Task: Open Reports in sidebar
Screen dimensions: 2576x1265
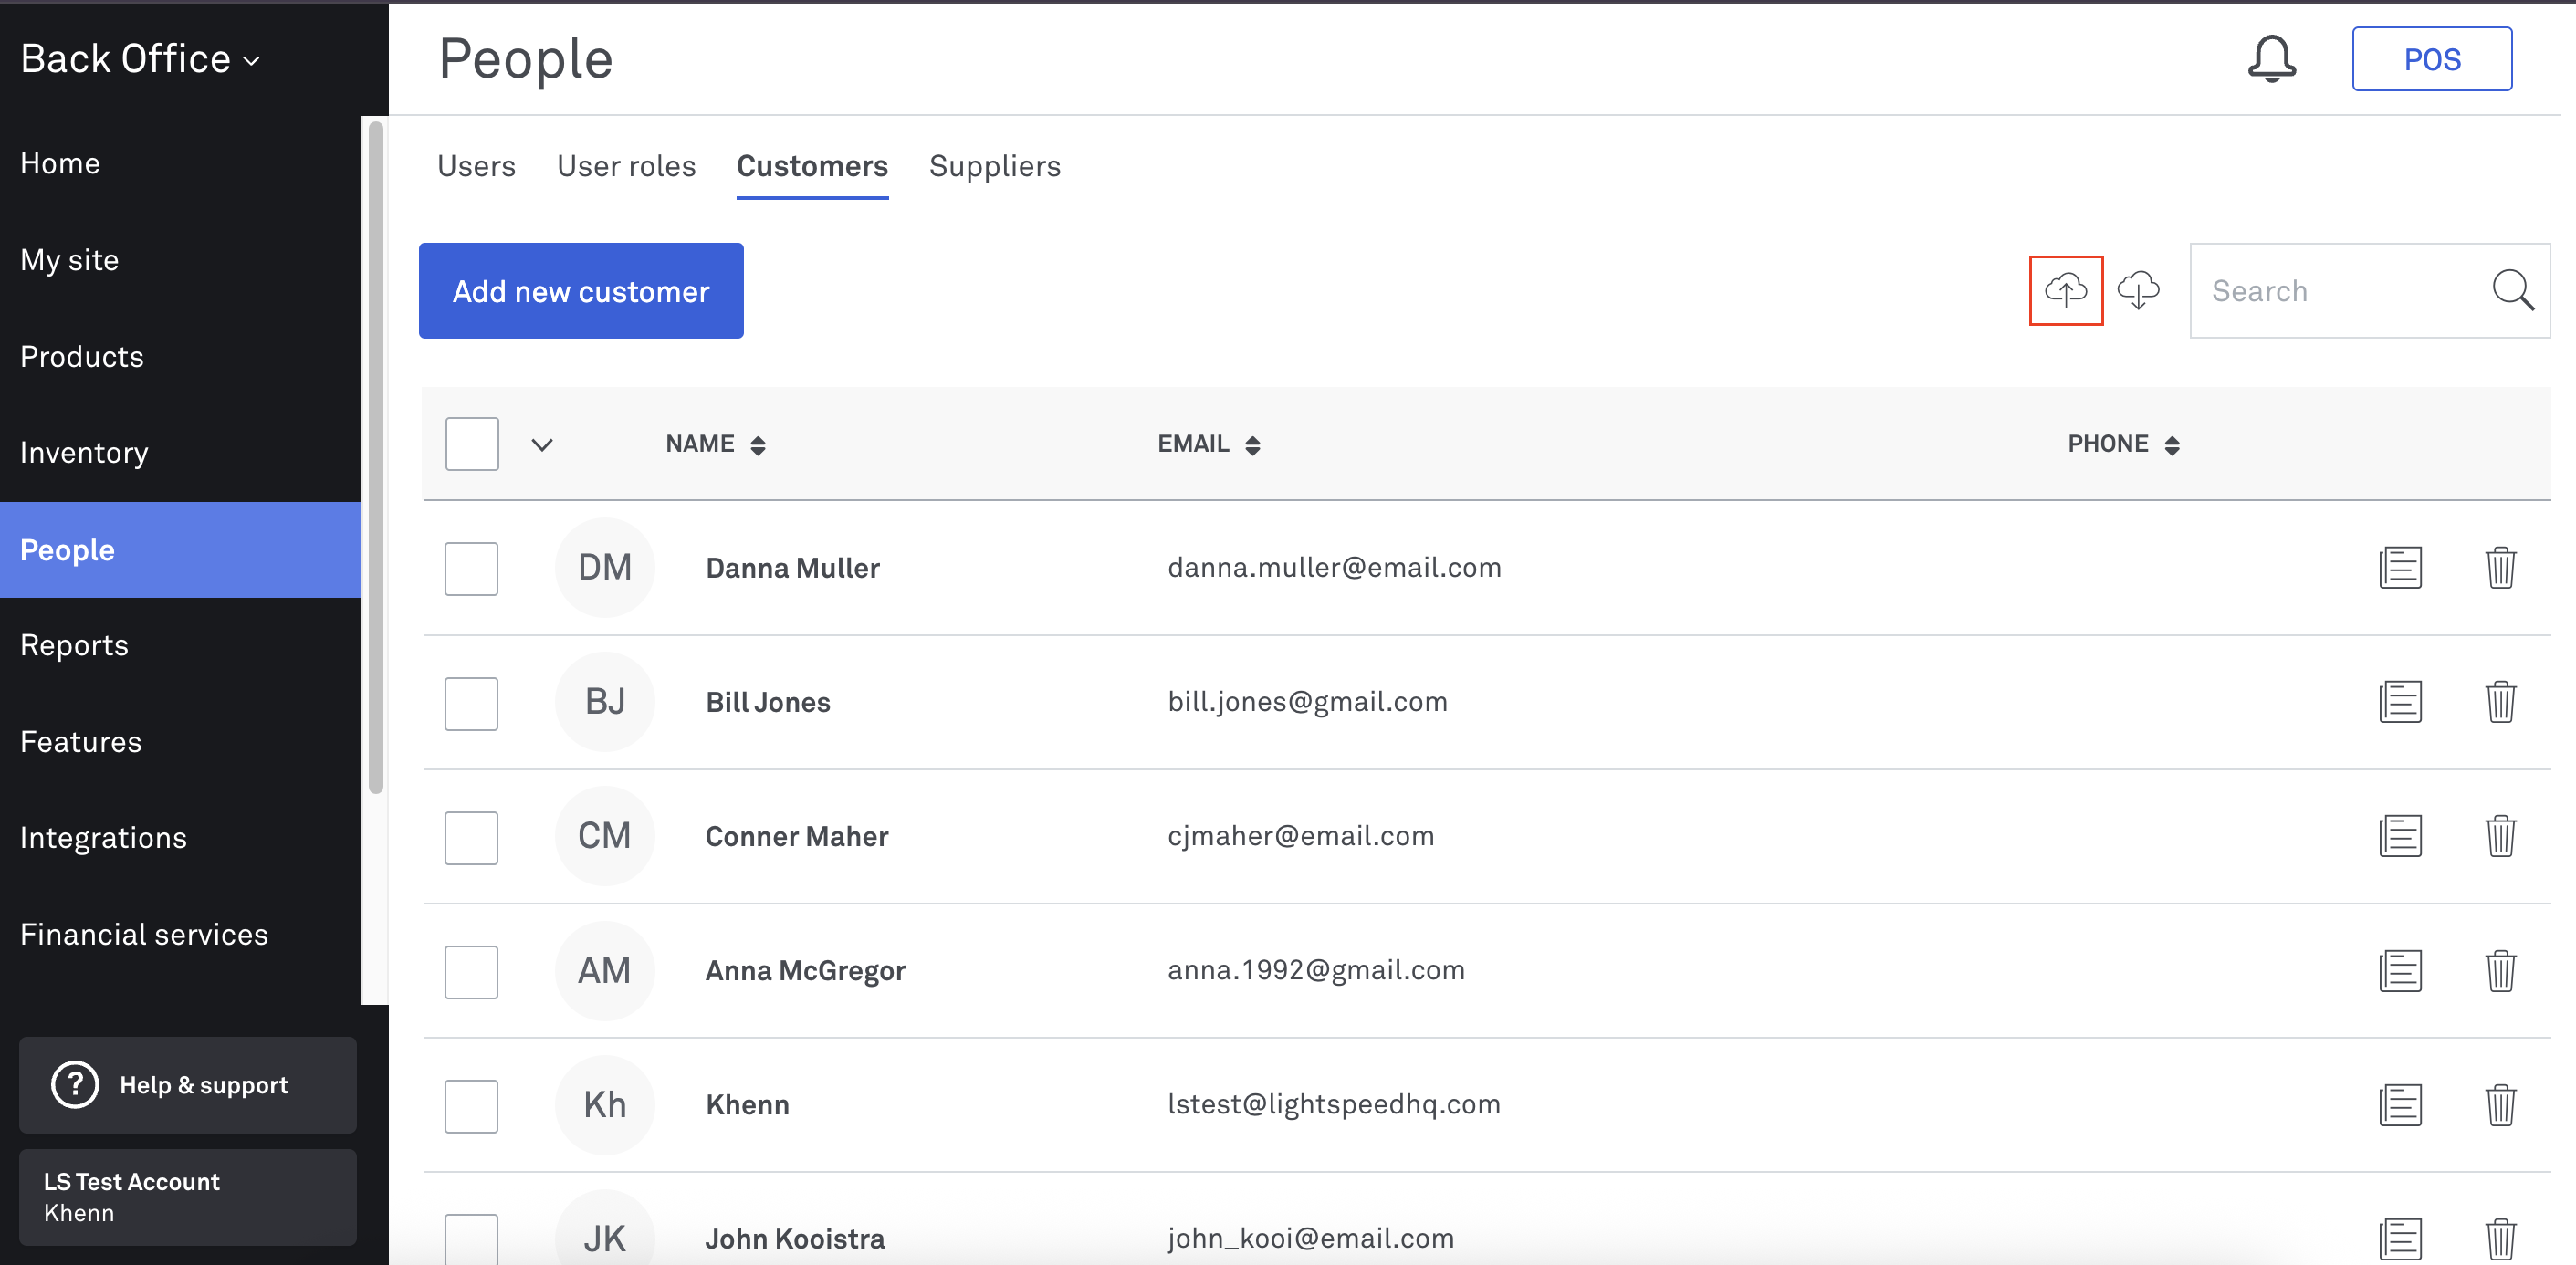Action: [180, 645]
